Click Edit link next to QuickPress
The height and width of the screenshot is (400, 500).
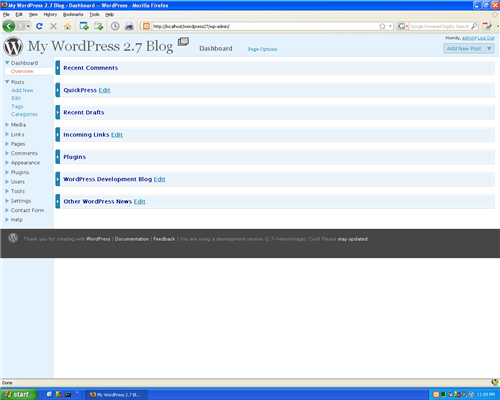click(x=104, y=90)
